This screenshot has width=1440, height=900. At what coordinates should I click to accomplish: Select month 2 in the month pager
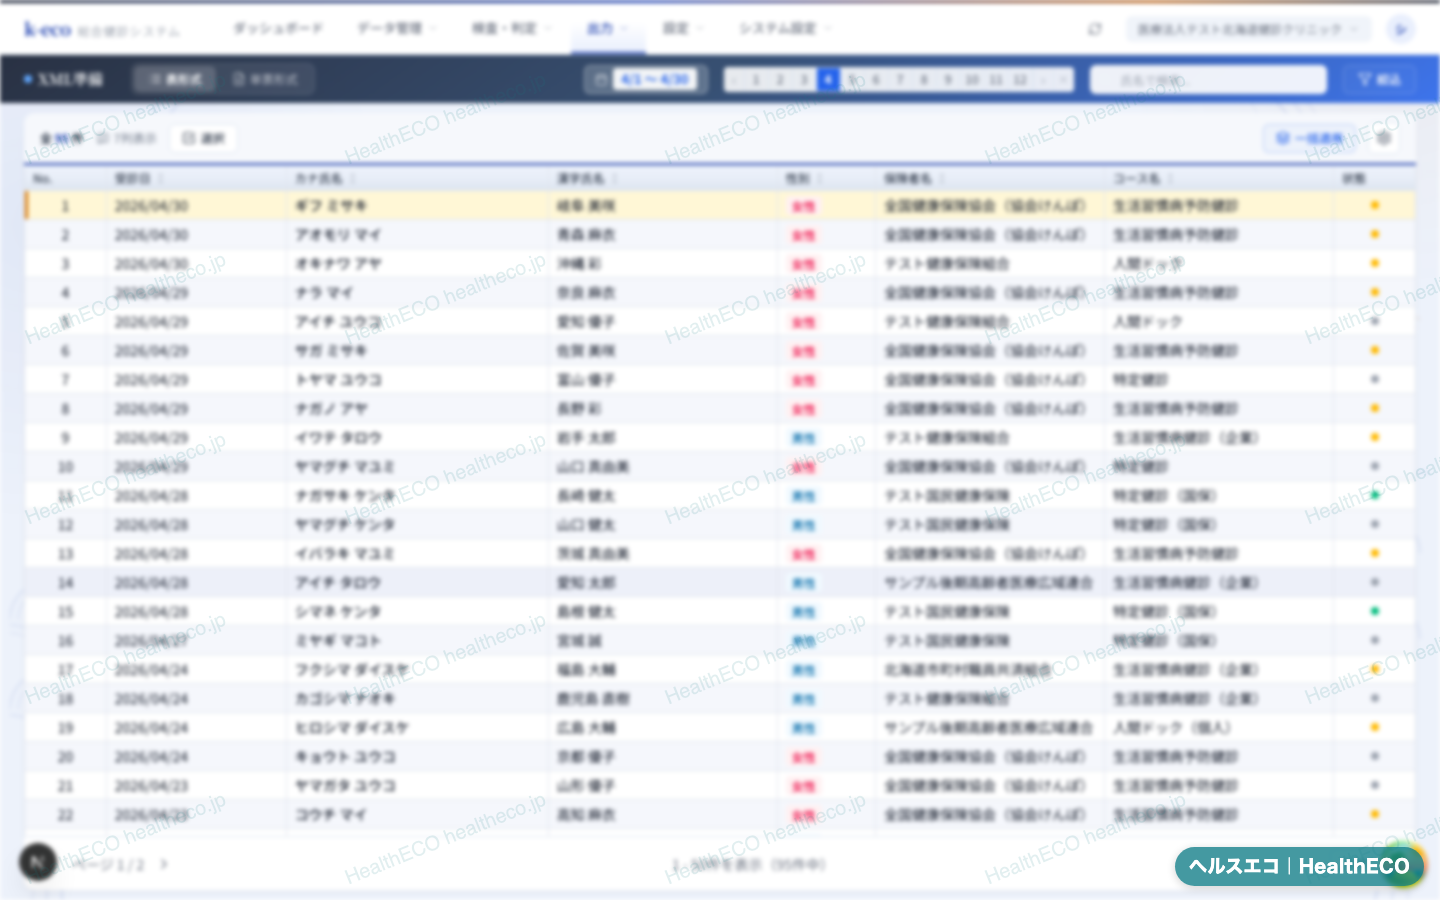[x=780, y=80]
